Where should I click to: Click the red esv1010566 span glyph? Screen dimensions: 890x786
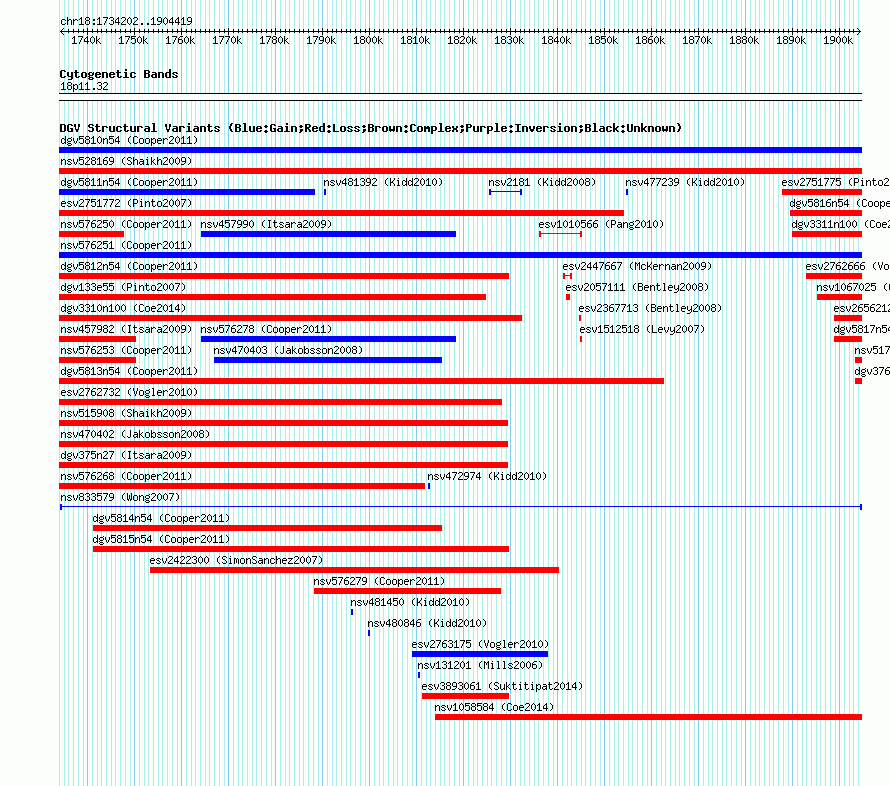560,234
